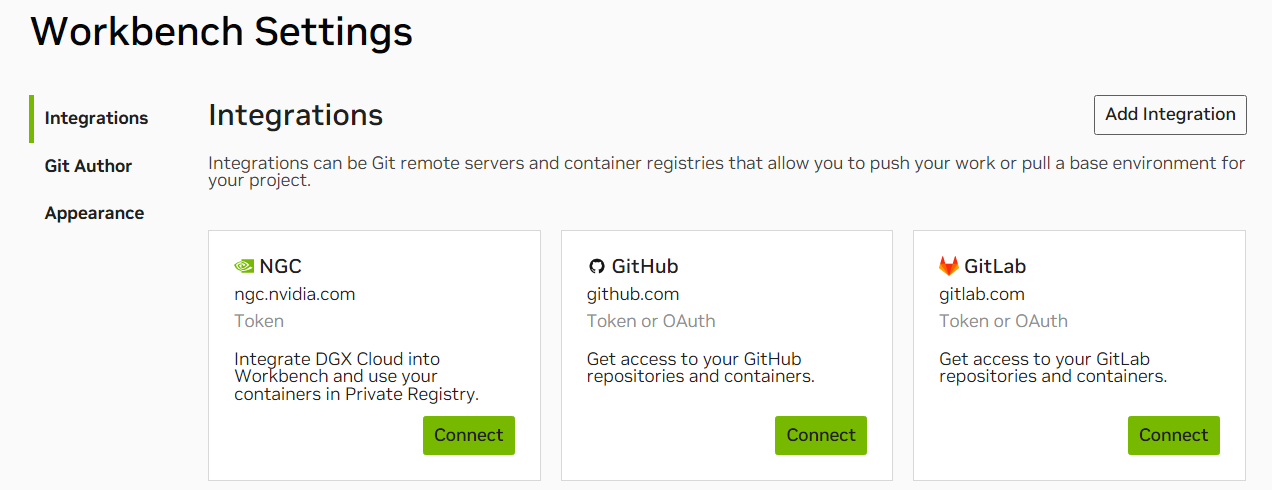Screen dimensions: 1272x490
Task: Click the GitHub card title
Action: [645, 267]
